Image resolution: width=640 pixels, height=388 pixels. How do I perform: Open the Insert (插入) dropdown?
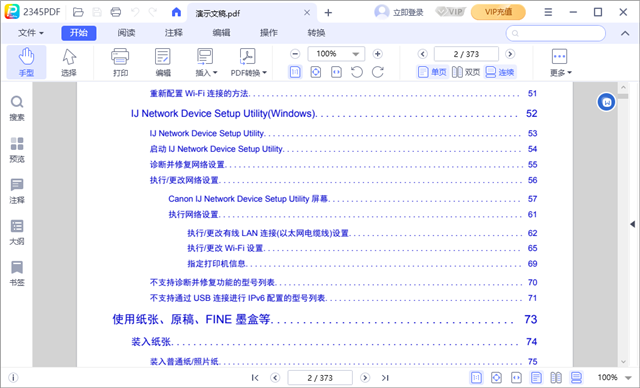click(x=206, y=62)
